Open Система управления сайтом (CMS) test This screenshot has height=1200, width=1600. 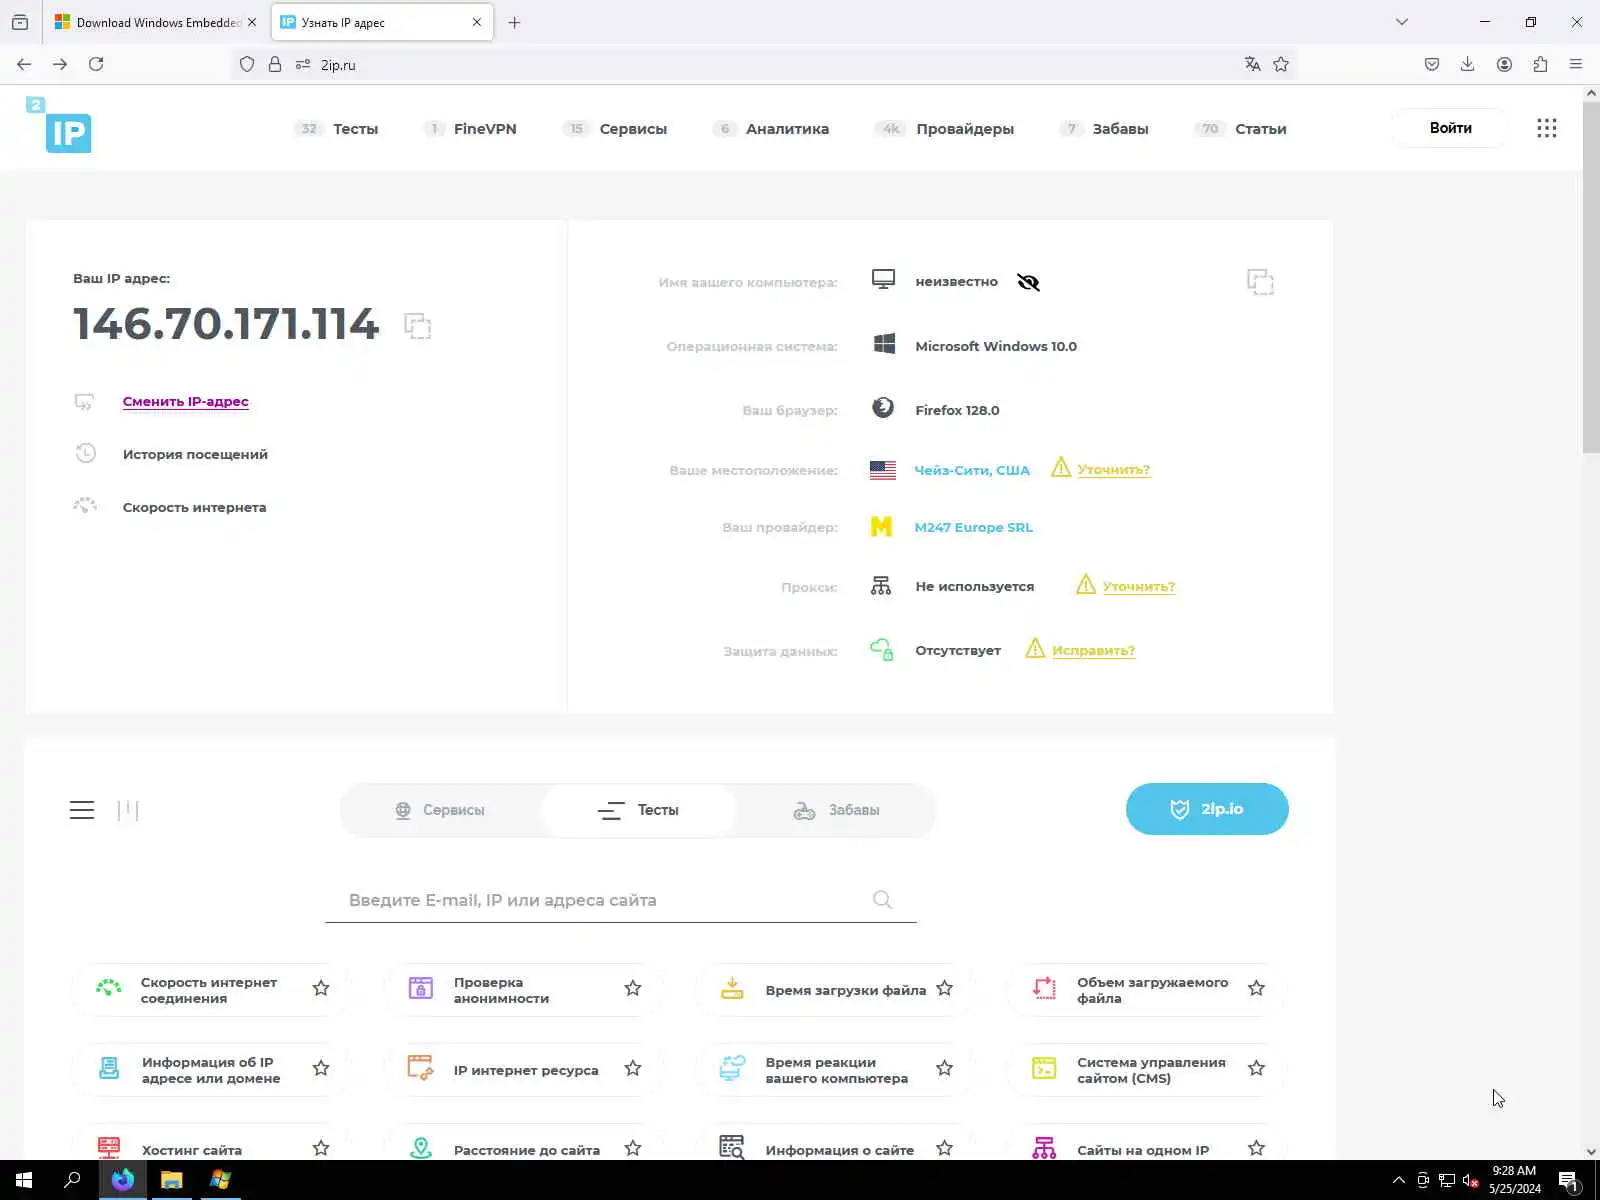coord(1151,1070)
